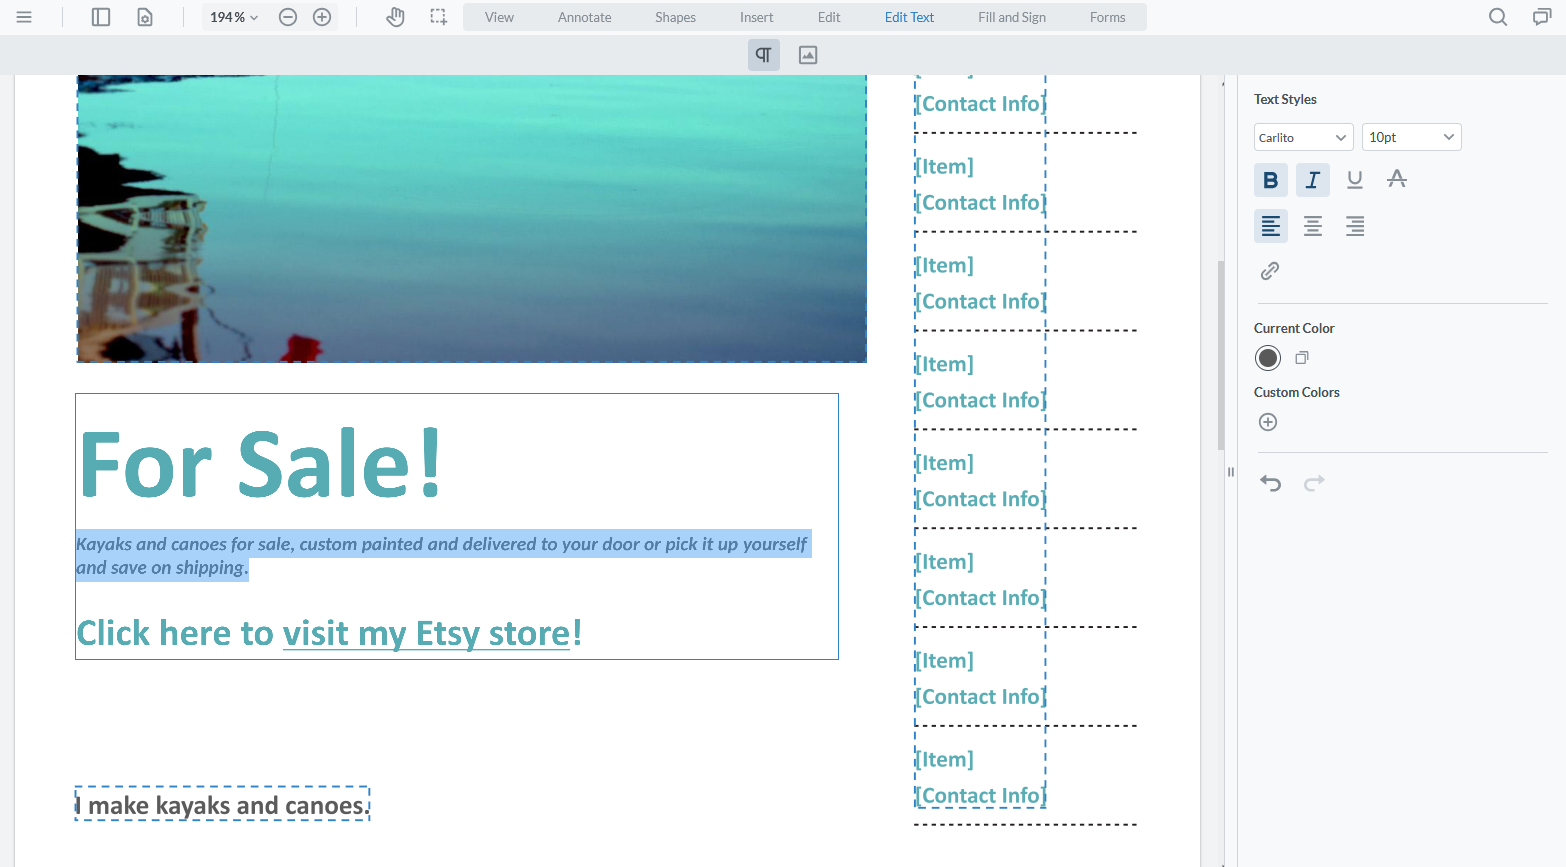Open the 10pt font size dropdown
This screenshot has height=867, width=1566.
pos(1411,136)
